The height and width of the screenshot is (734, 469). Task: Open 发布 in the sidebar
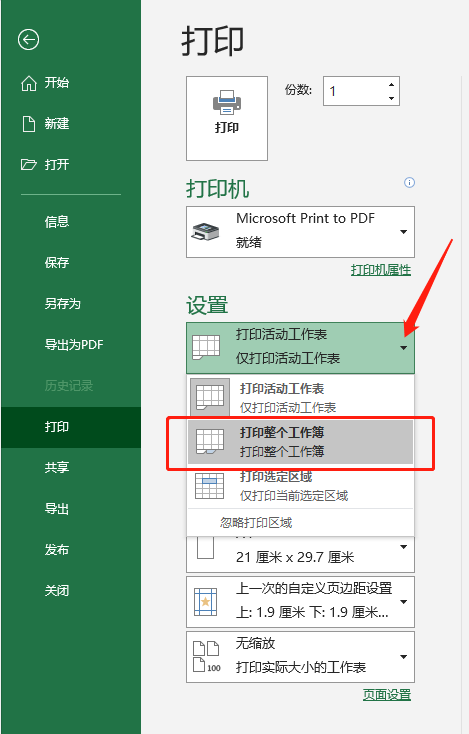[57, 549]
